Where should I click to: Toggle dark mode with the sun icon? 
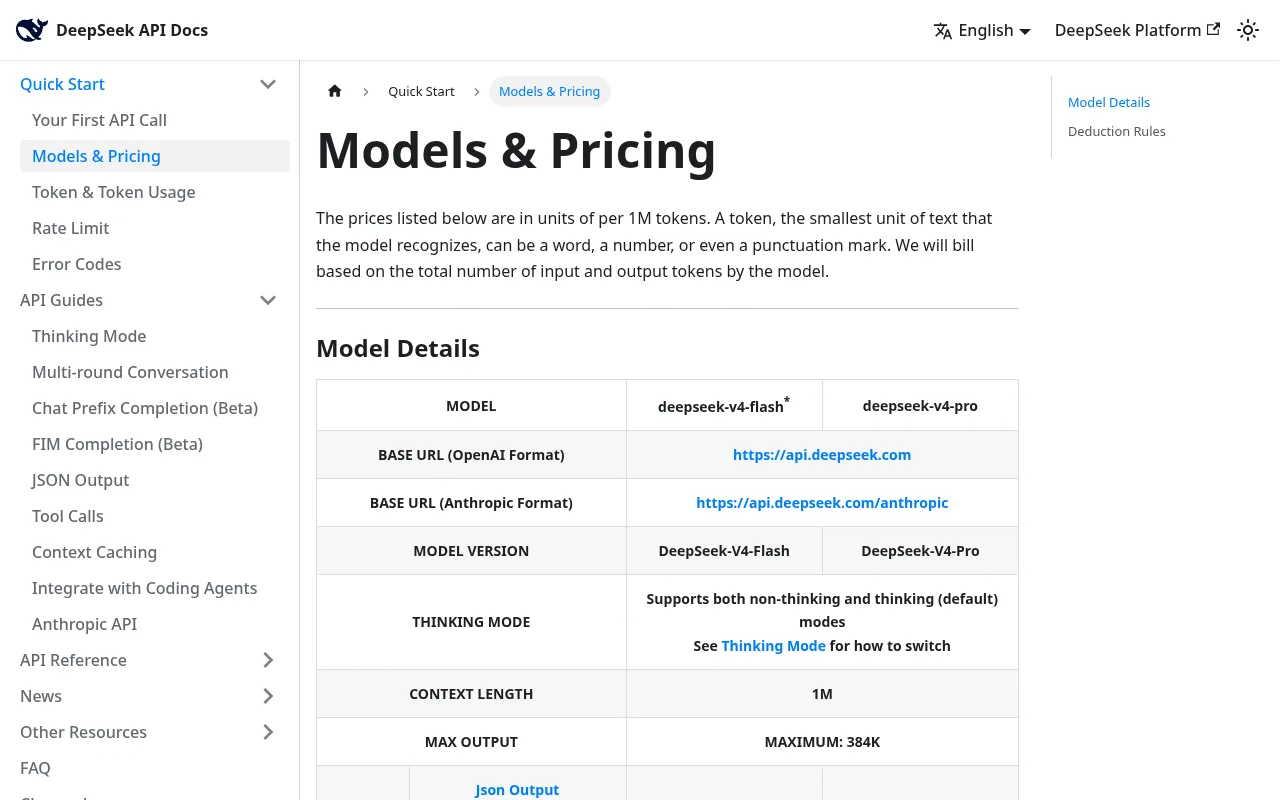tap(1248, 30)
